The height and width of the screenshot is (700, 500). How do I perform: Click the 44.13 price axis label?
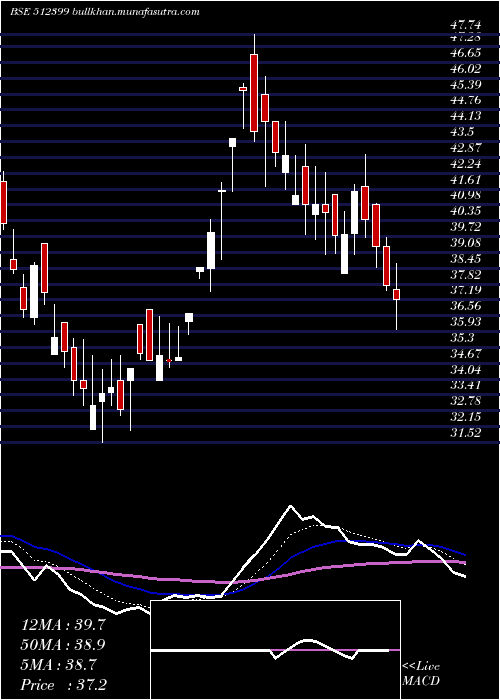[x=465, y=116]
